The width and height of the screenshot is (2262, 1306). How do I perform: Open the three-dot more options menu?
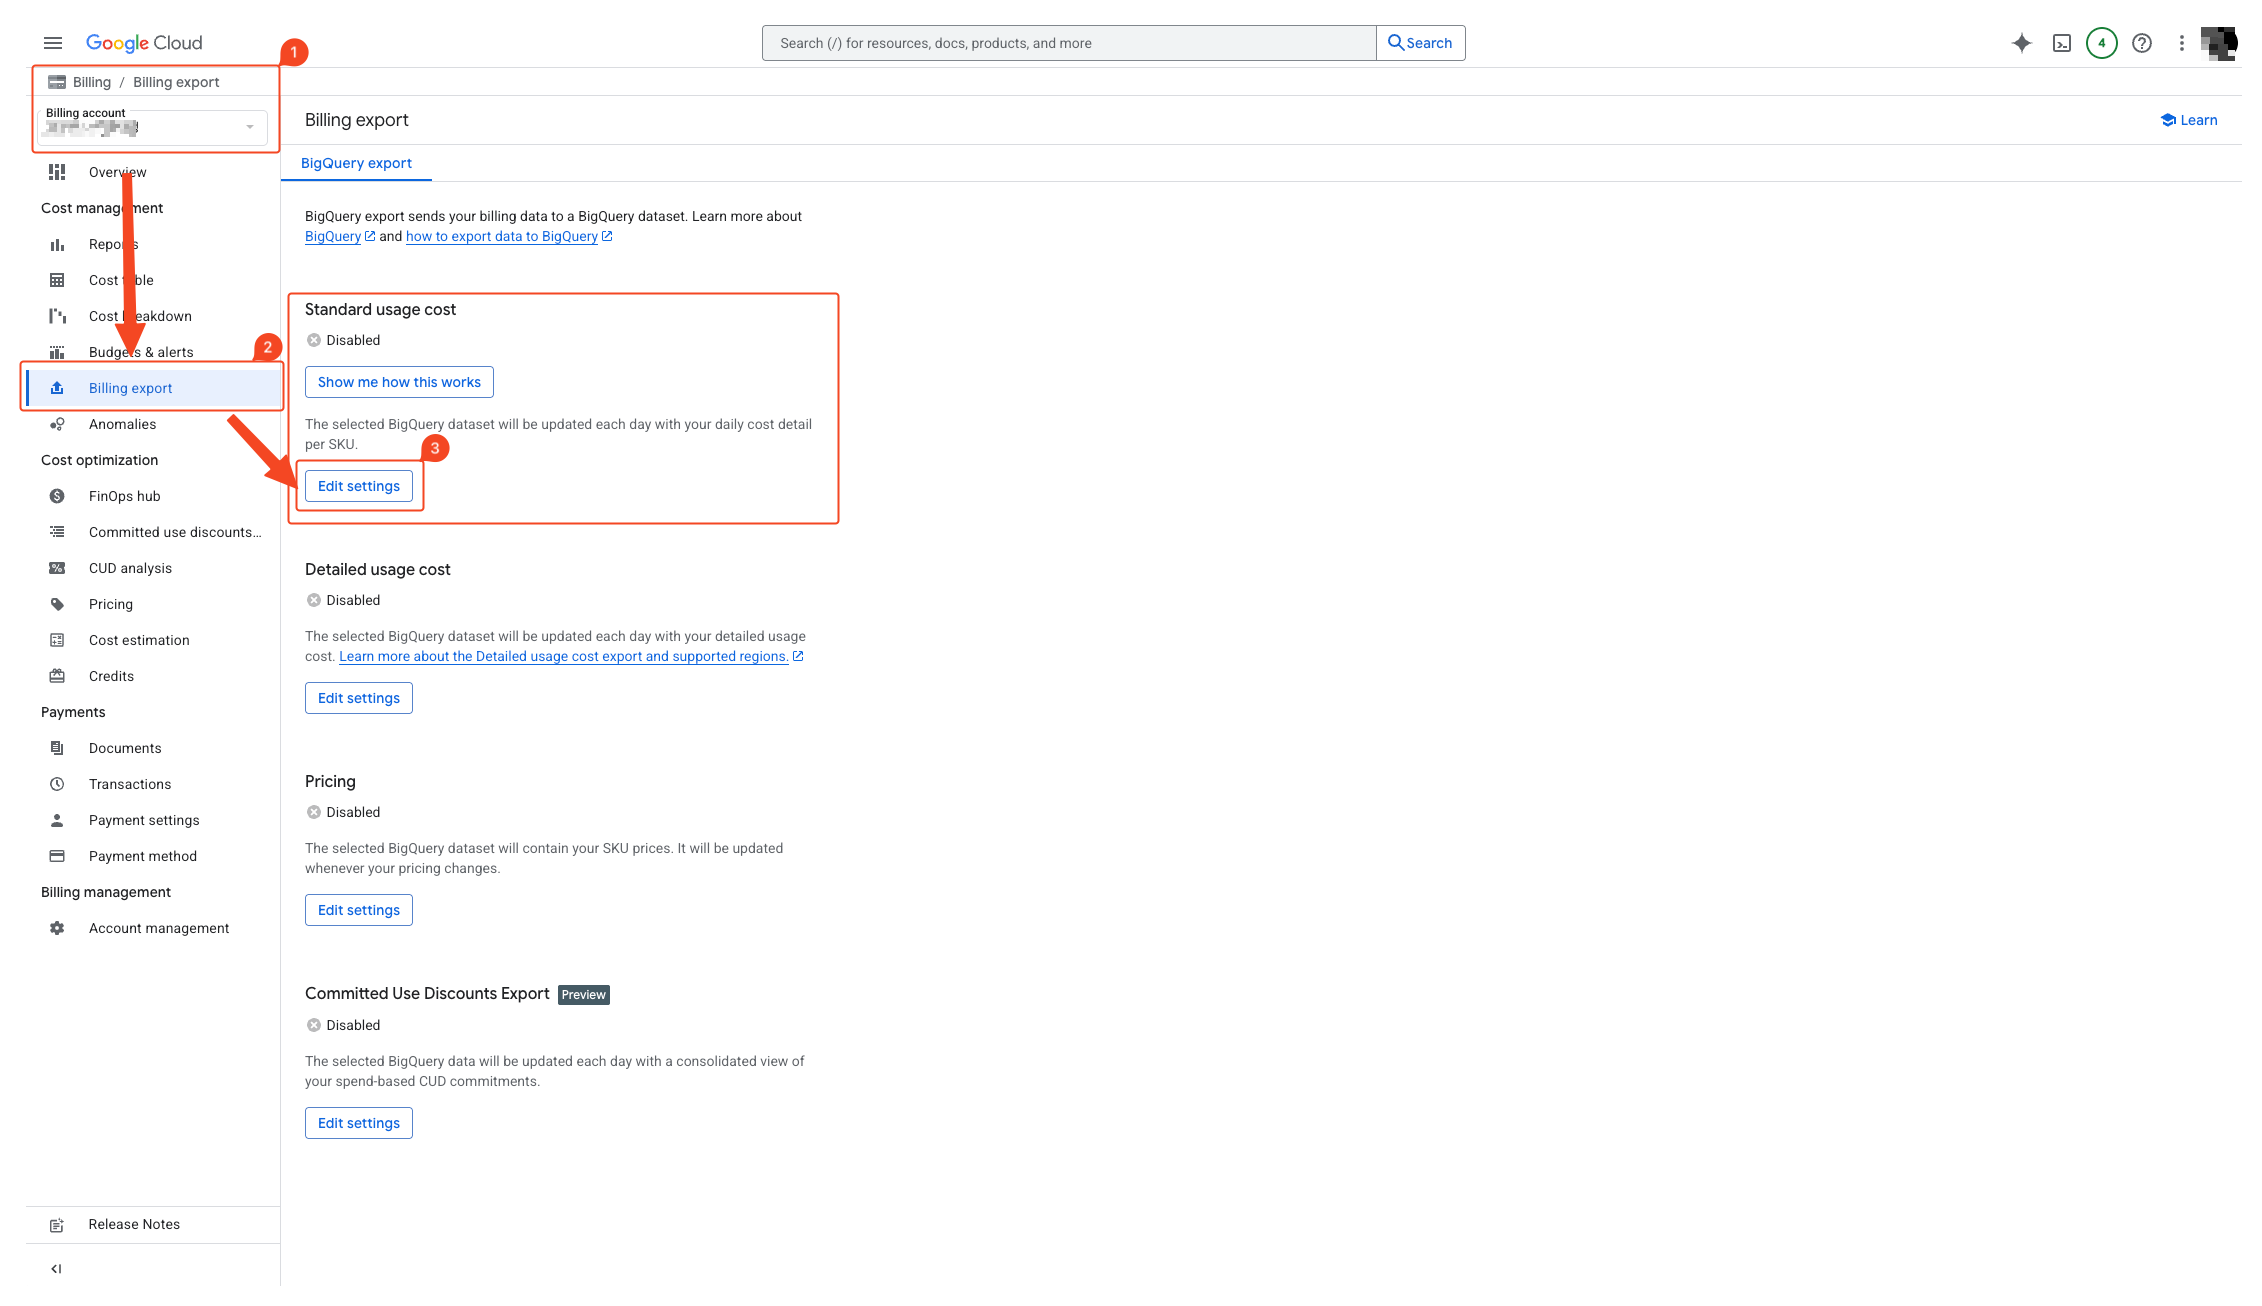(2181, 43)
